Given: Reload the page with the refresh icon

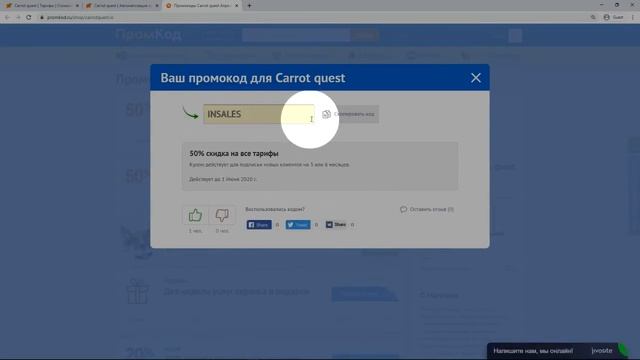Looking at the screenshot, I should [x=29, y=17].
